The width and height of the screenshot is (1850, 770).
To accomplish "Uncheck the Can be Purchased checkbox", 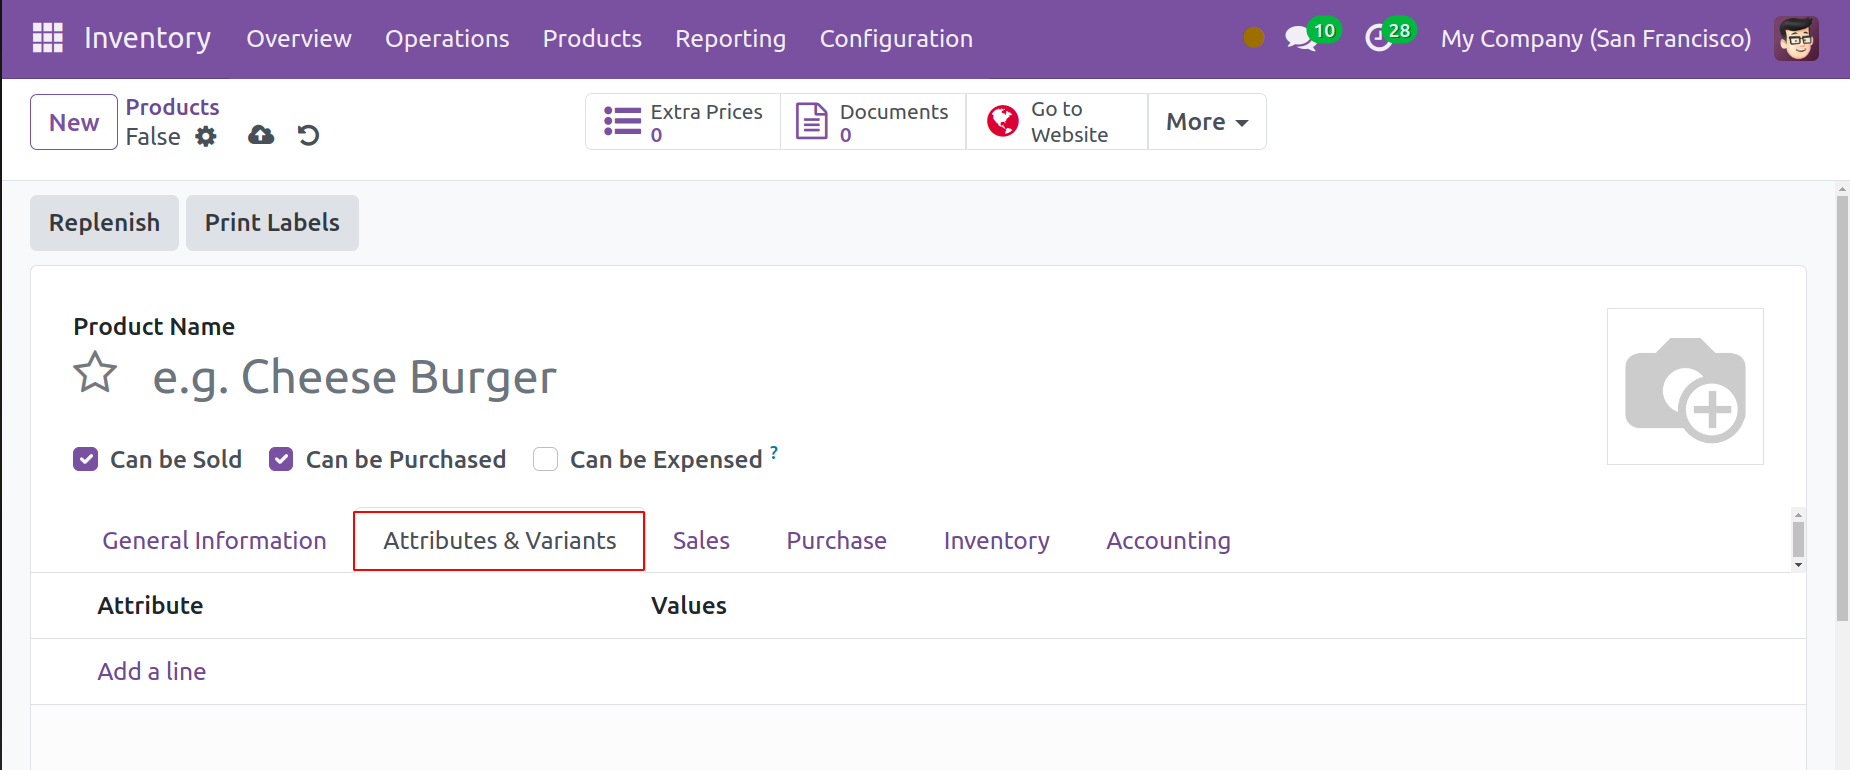I will point(281,459).
